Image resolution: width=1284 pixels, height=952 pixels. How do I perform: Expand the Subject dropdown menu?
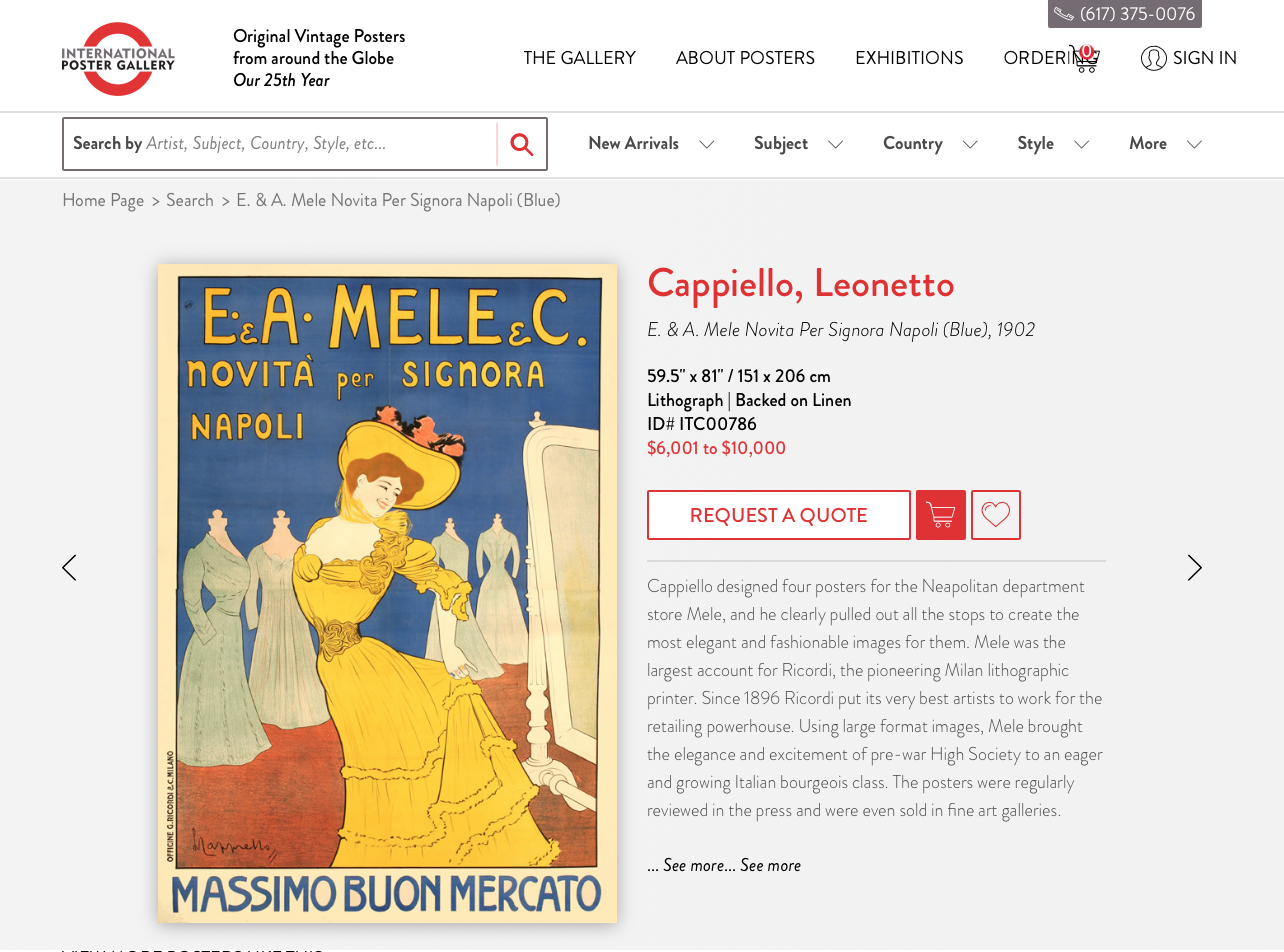coord(798,144)
